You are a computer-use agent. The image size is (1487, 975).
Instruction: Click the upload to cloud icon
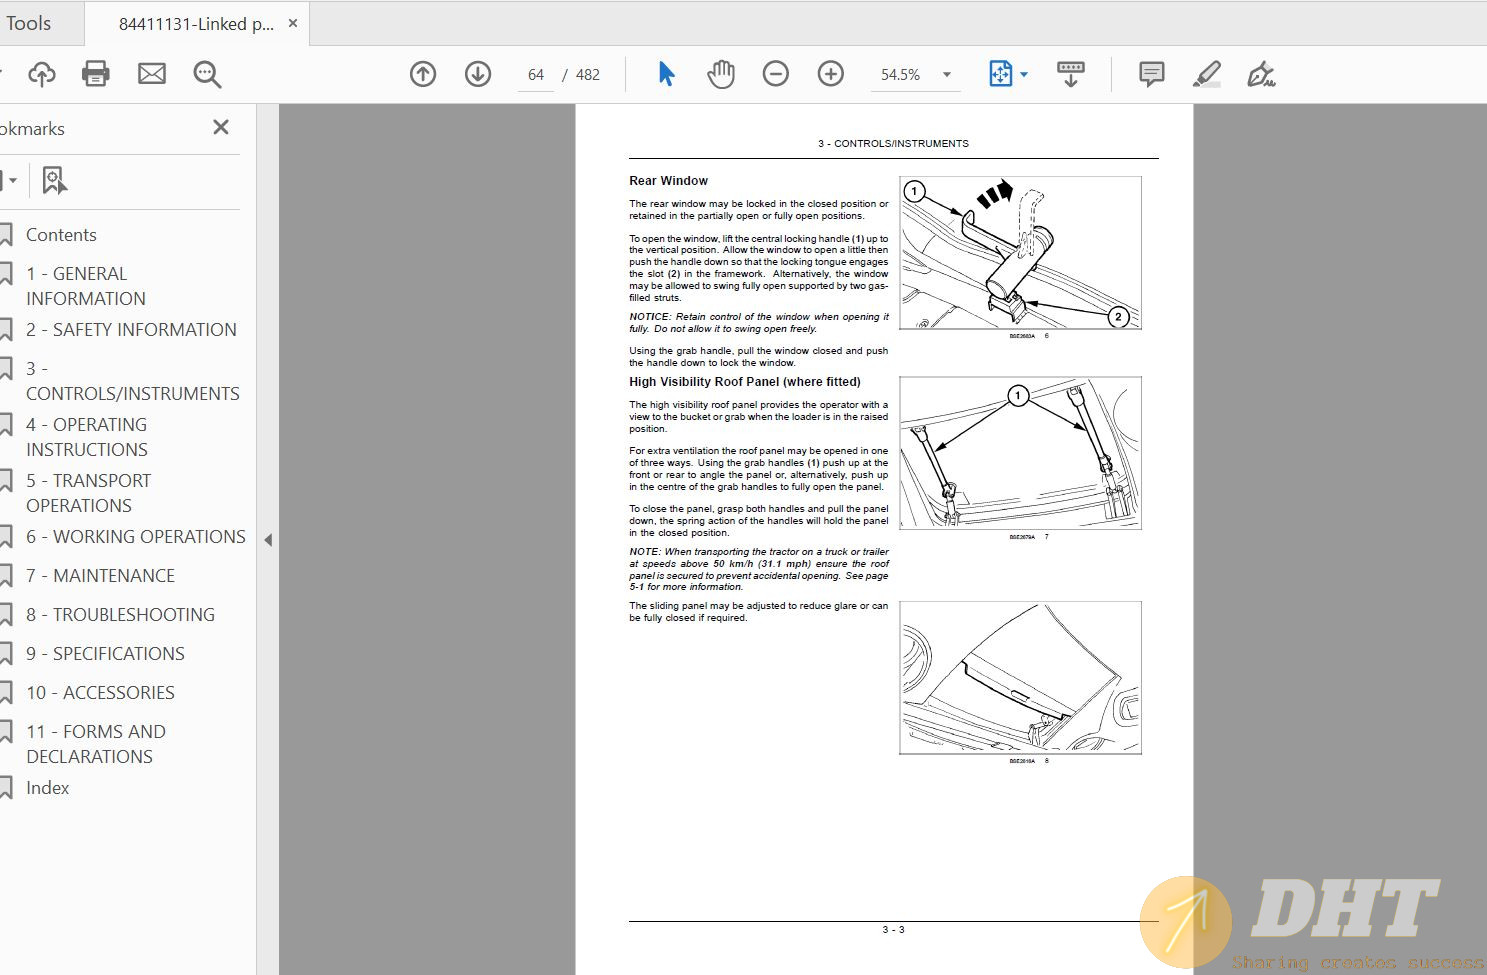41,74
